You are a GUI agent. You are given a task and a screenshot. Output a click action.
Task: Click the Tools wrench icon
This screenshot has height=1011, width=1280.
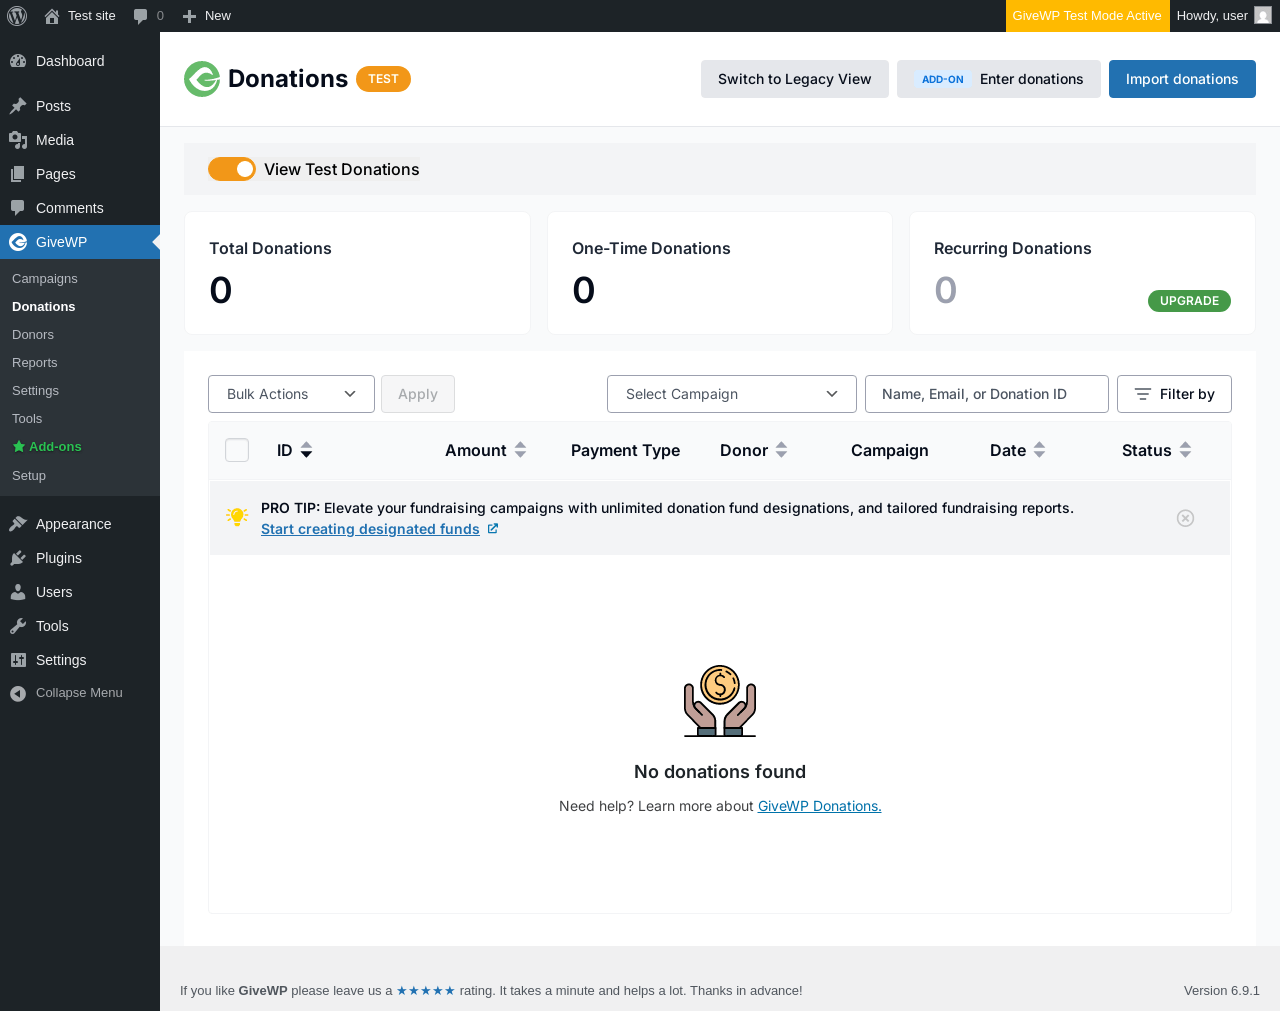18,626
